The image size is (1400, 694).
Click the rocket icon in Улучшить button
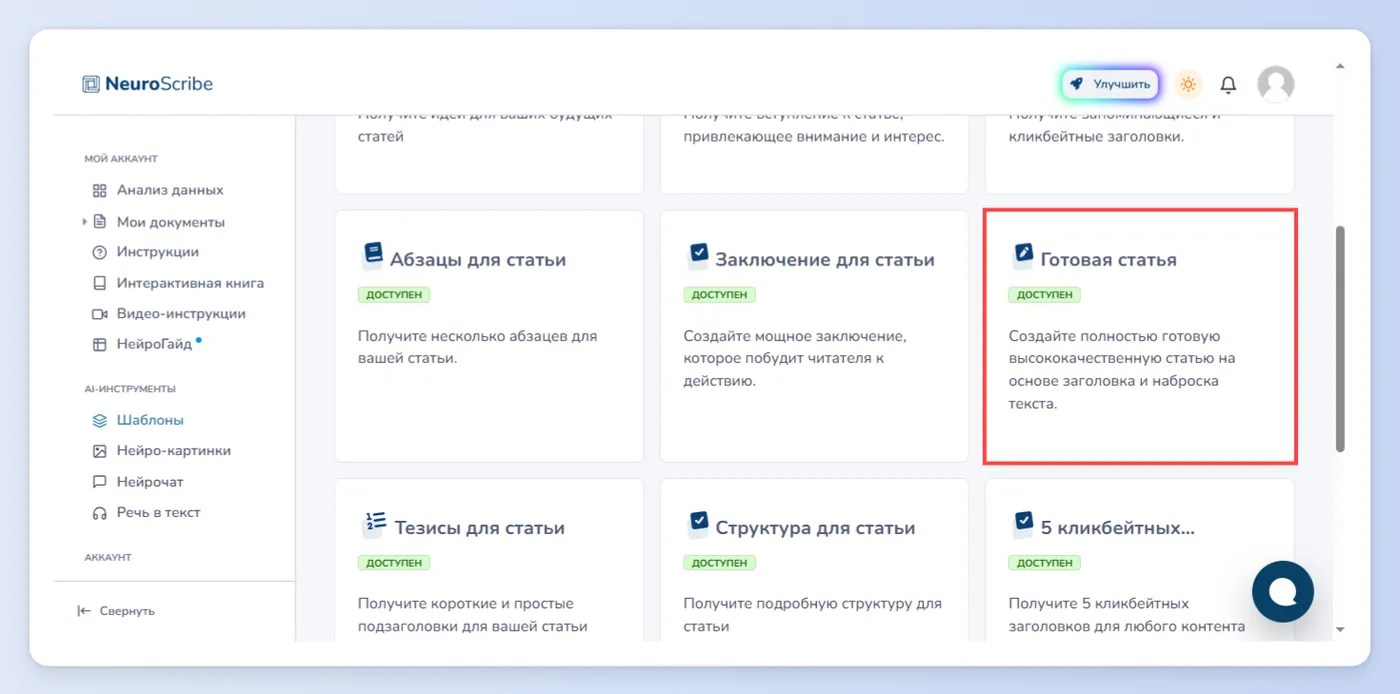coord(1077,85)
